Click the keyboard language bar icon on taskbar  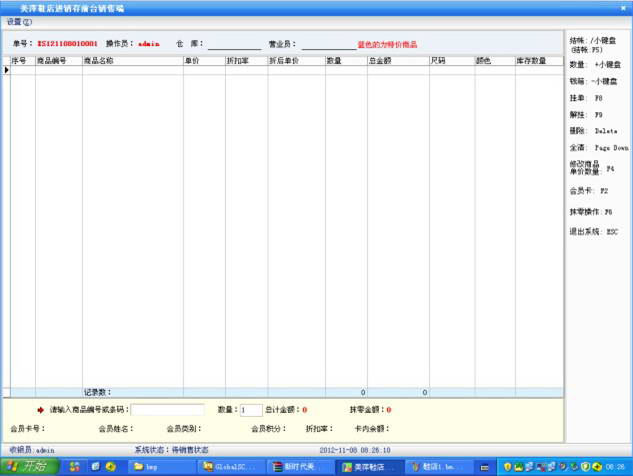485,468
